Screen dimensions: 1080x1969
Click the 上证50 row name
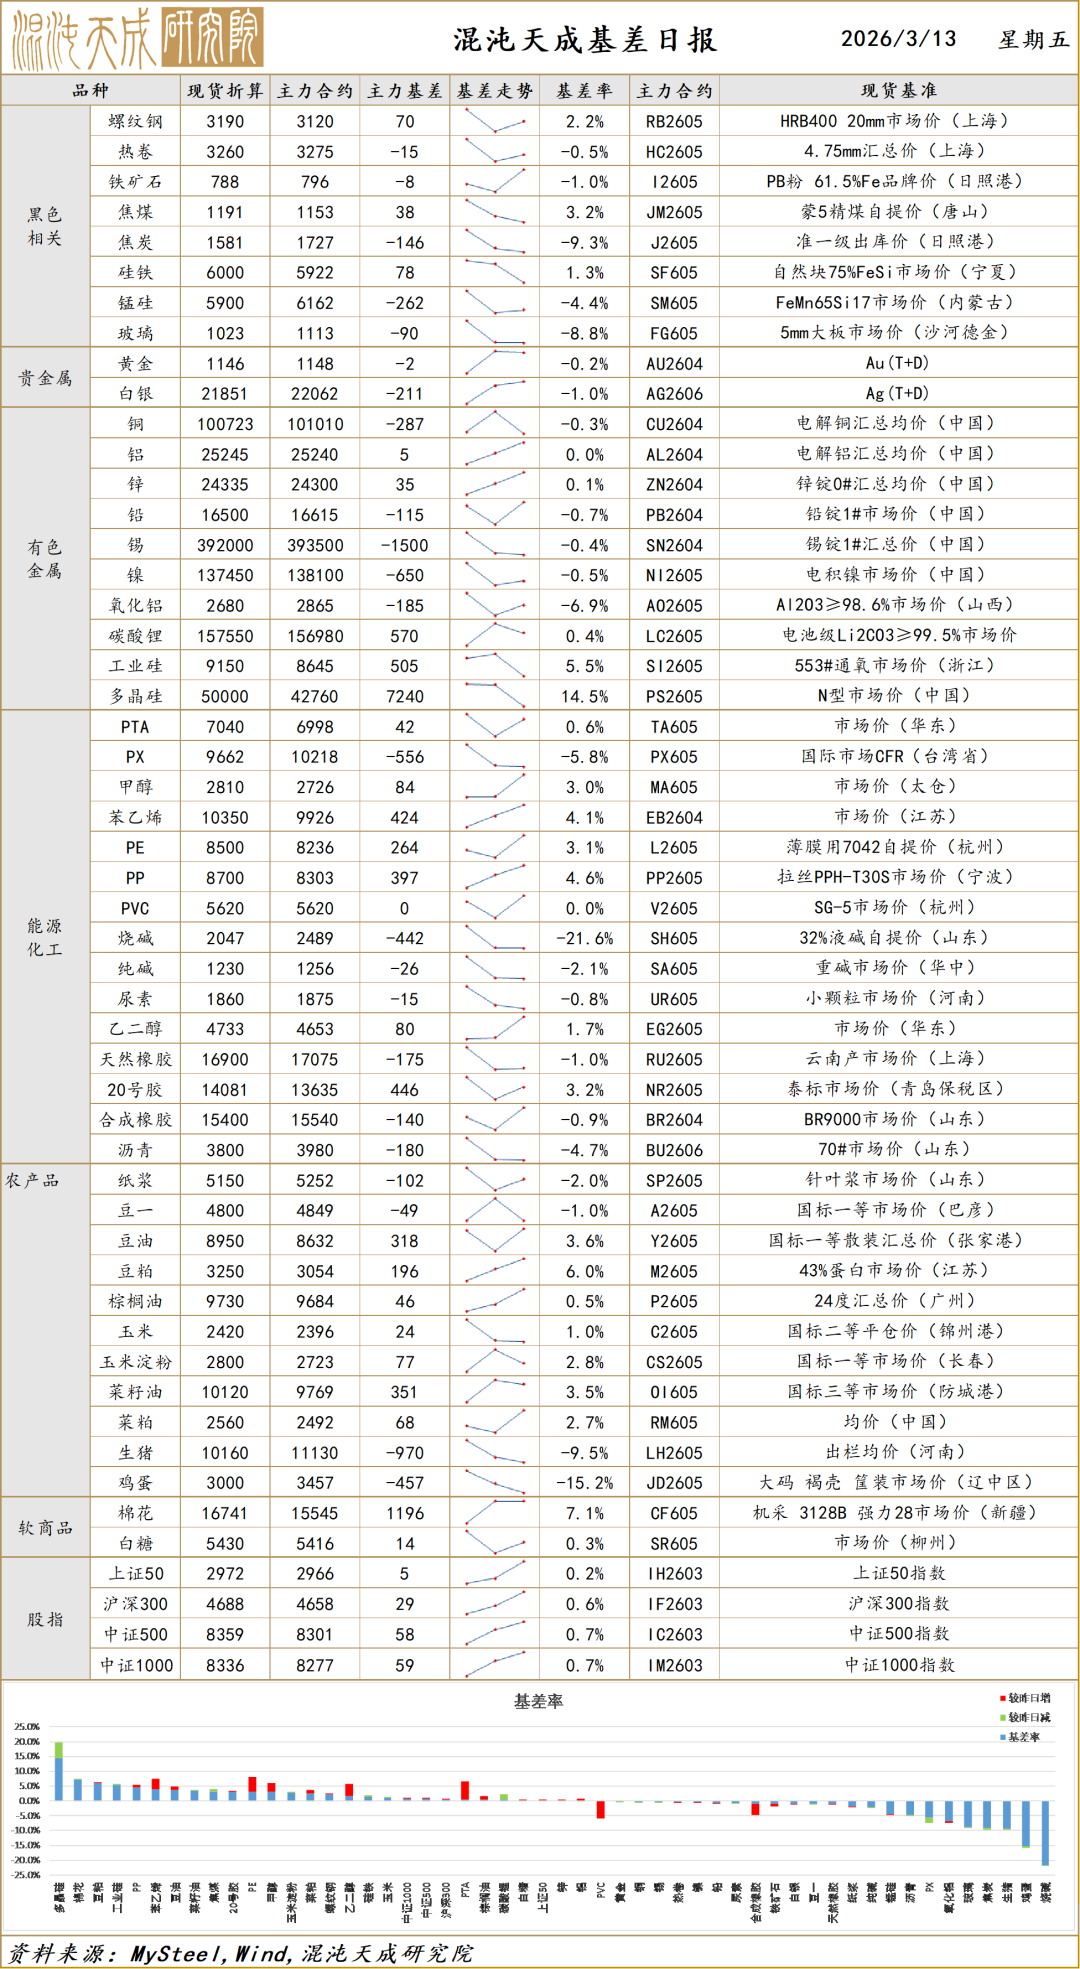coord(136,1574)
